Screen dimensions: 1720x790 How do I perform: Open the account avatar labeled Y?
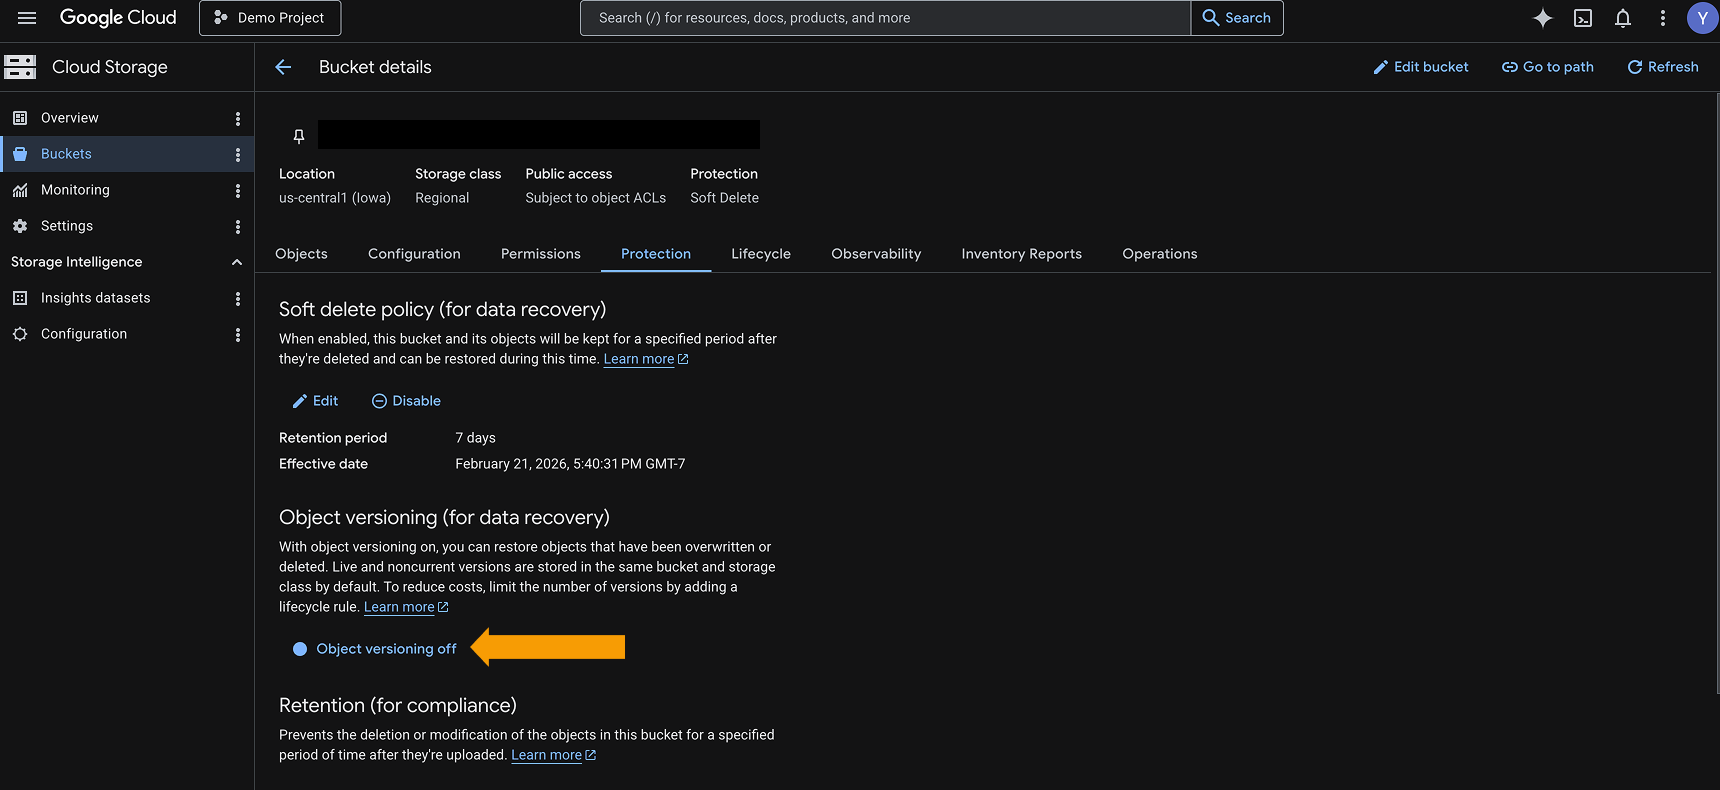coord(1702,18)
